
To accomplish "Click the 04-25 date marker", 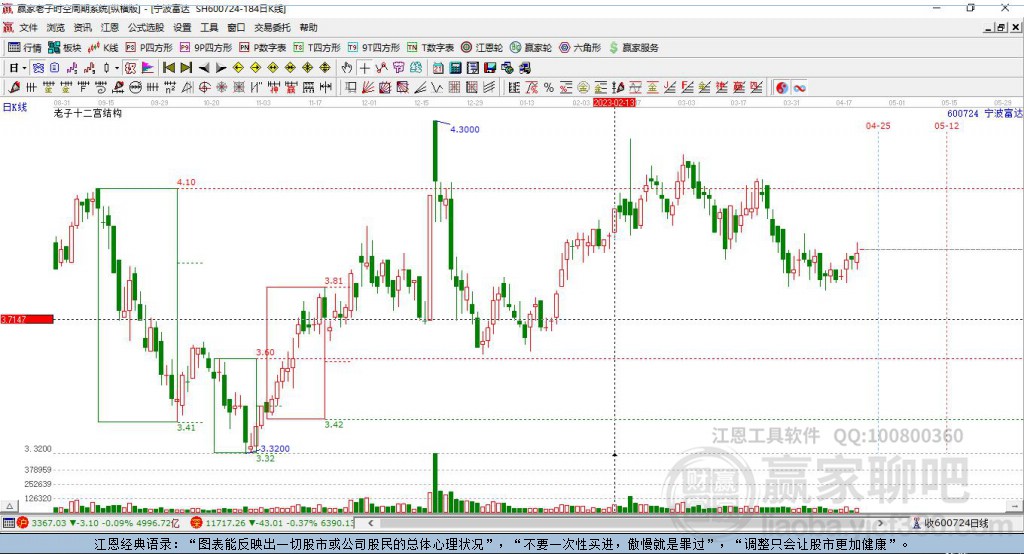I will pyautogui.click(x=878, y=125).
